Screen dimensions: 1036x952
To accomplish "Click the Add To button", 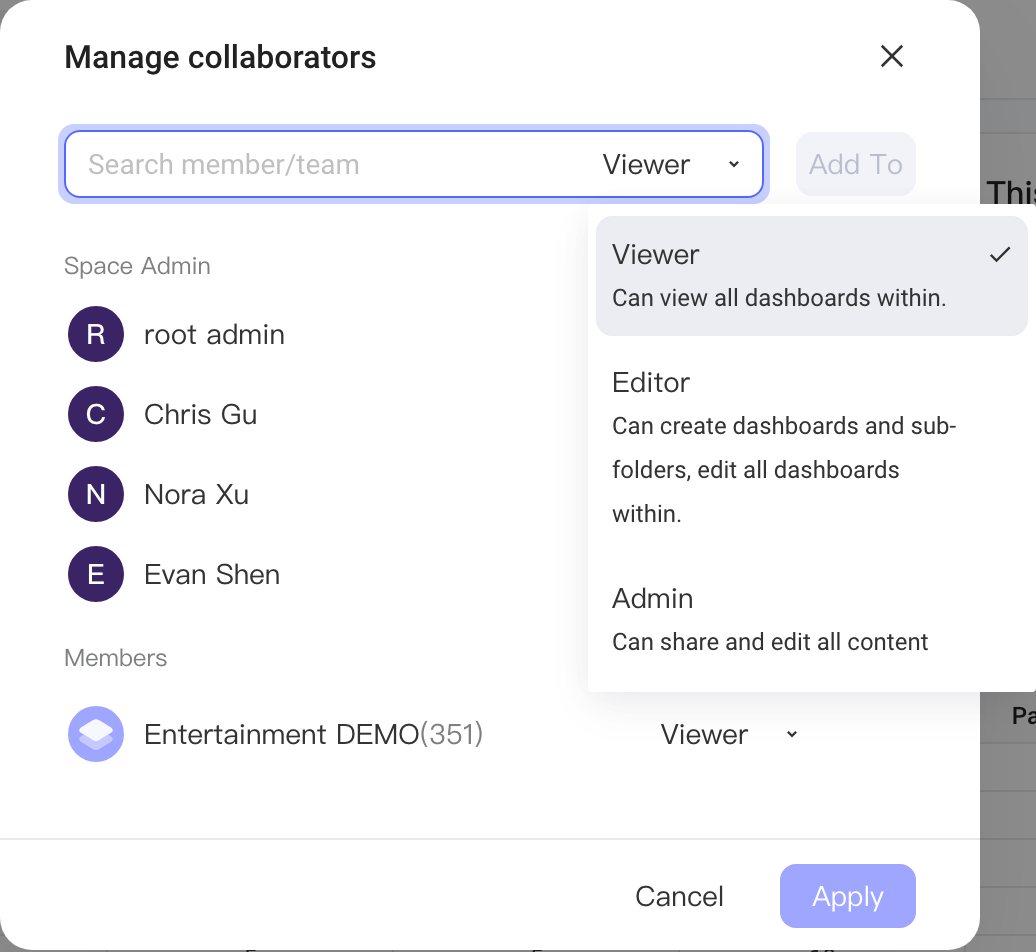I will click(x=856, y=165).
